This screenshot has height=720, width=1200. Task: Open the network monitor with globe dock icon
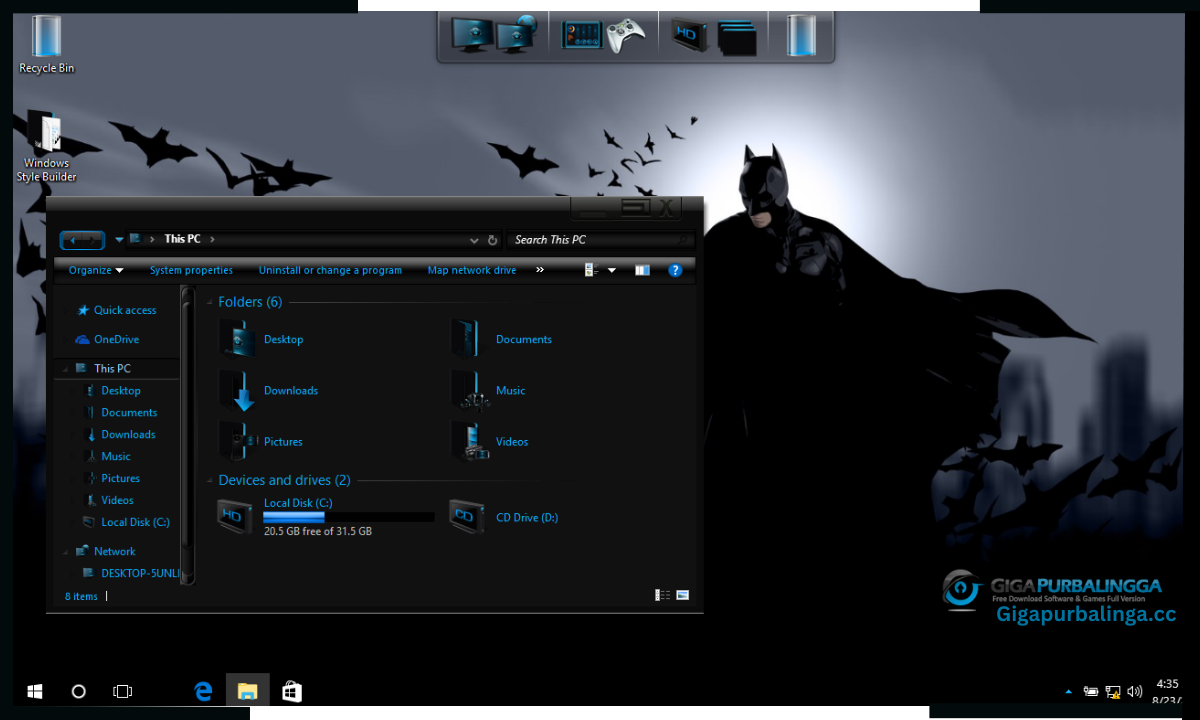517,35
